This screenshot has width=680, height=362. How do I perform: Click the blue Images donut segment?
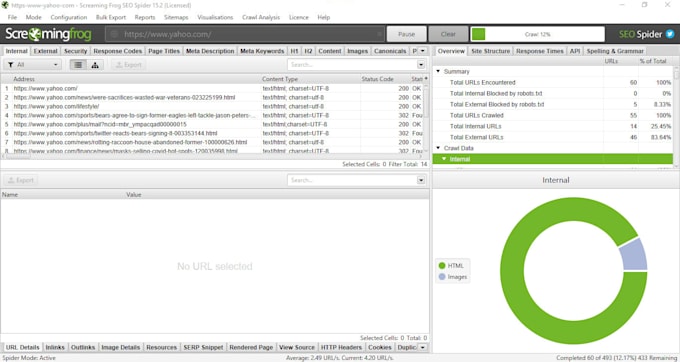point(633,254)
